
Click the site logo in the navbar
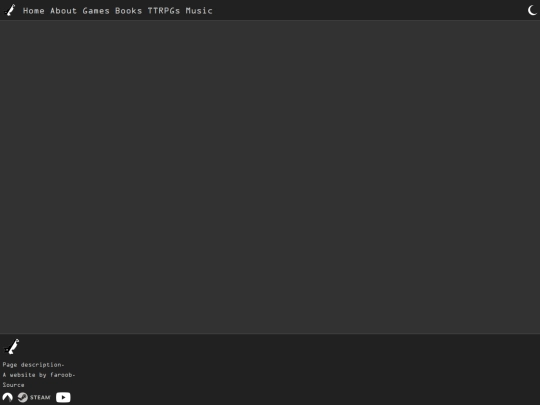click(10, 10)
